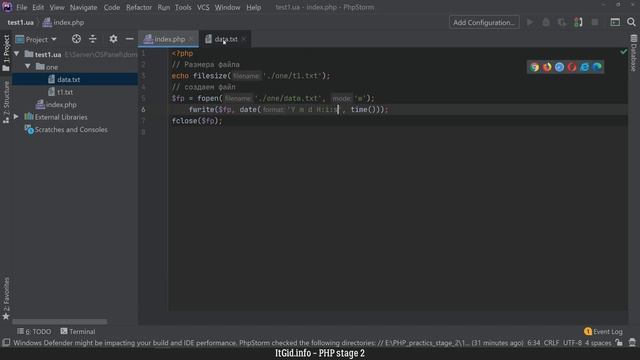Open the Tools menu
The width and height of the screenshot is (640, 360).
(x=183, y=7)
